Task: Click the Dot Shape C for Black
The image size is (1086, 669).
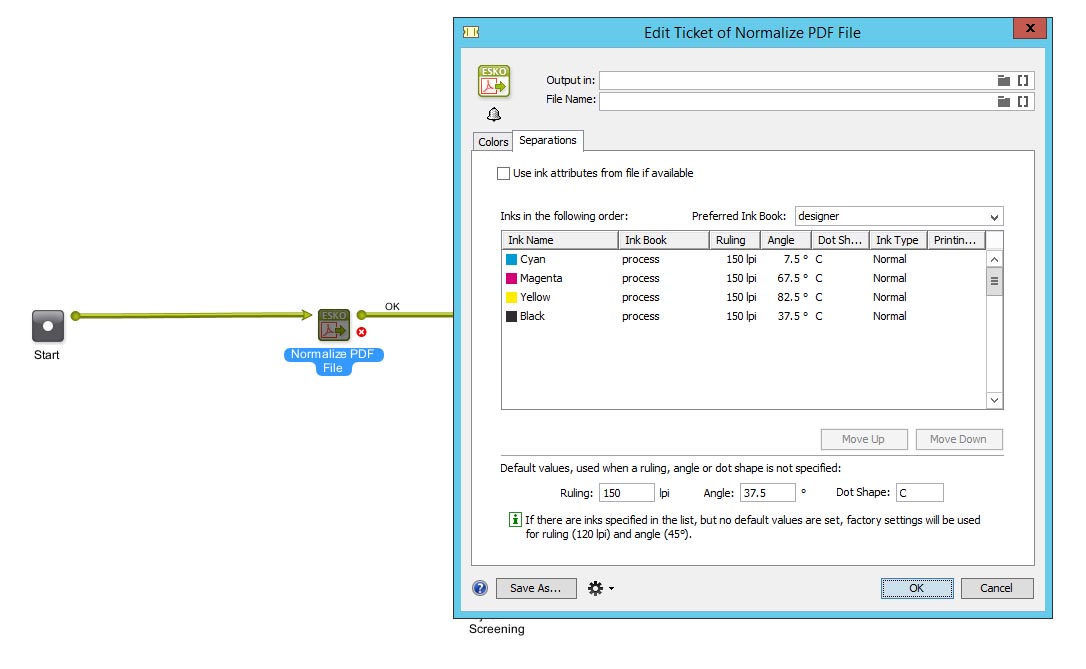Action: pos(819,316)
